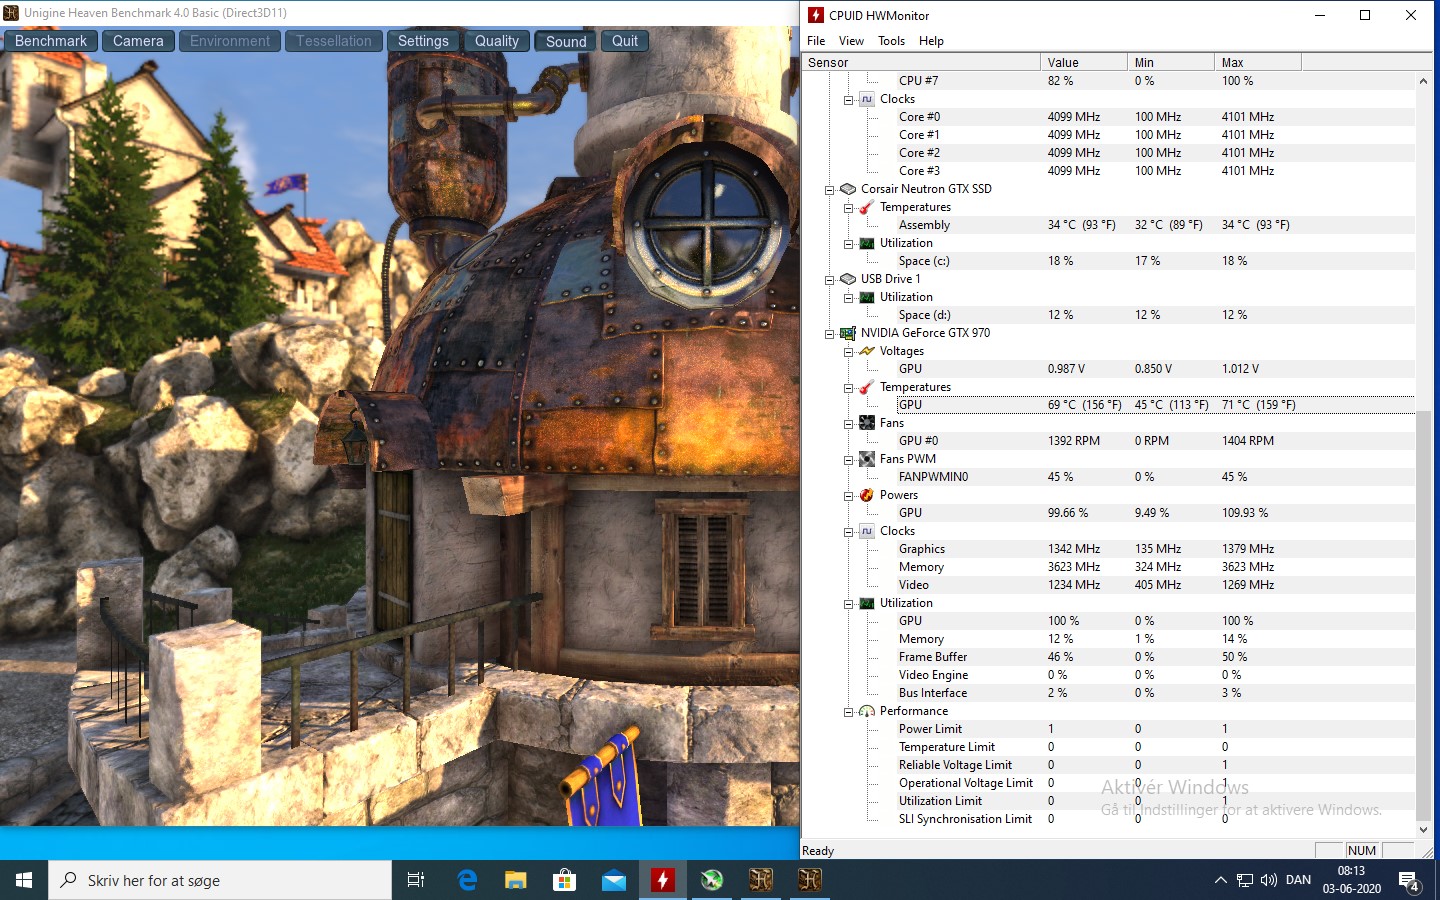Screen dimensions: 1440x900
Task: Select the GPU temperature row
Action: coord(1155,405)
